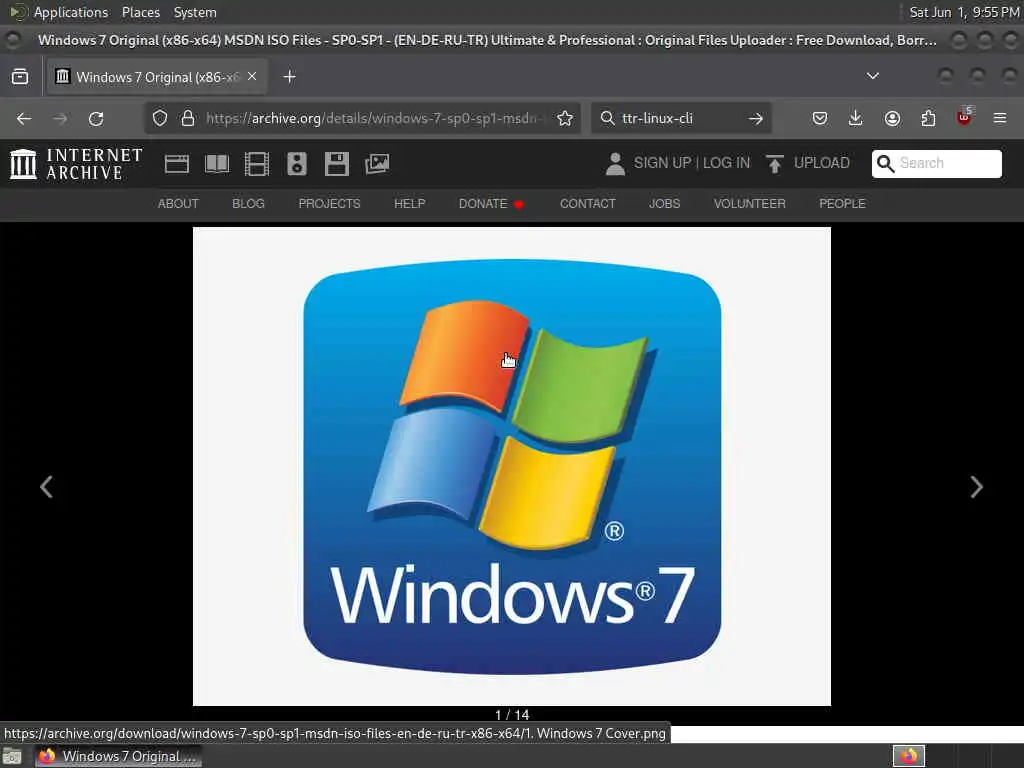Click the upload arrow icon
Viewport: 1024px width, 768px height.
click(775, 163)
